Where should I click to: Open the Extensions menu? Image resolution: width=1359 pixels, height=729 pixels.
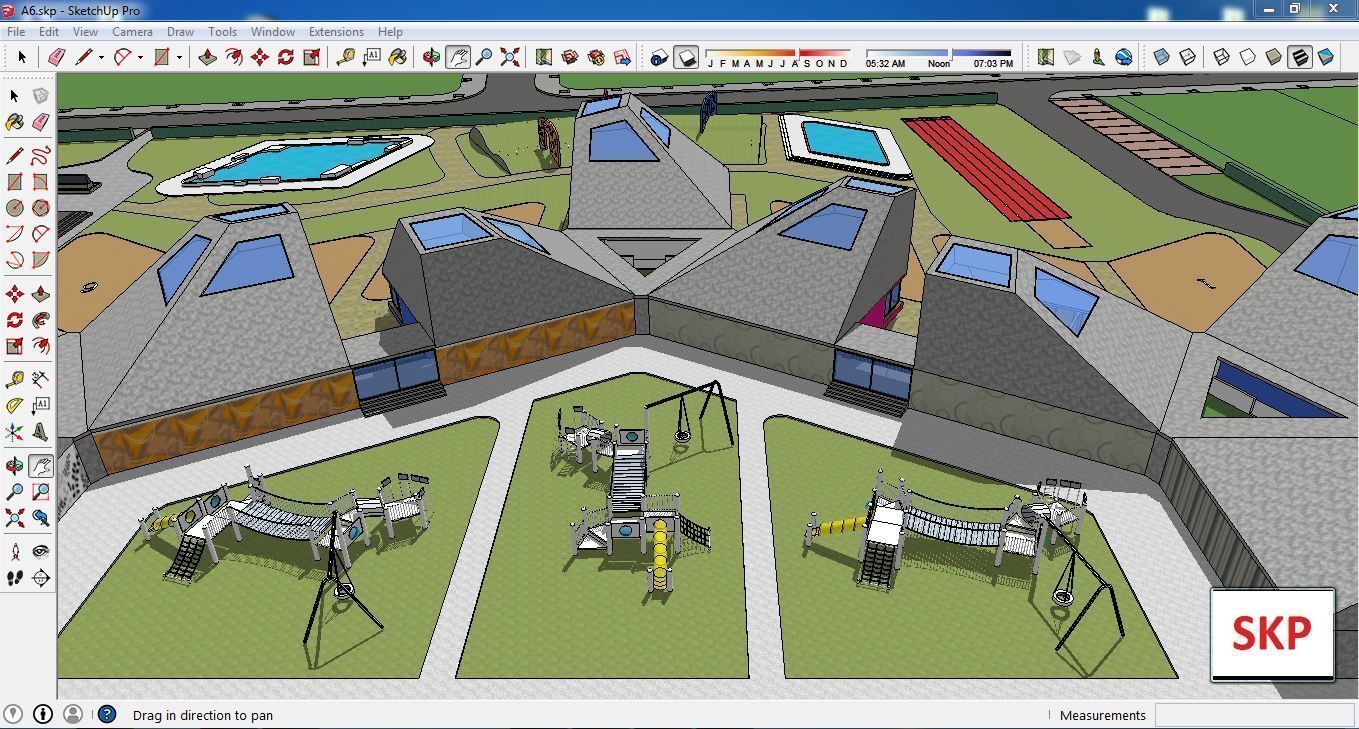[336, 31]
